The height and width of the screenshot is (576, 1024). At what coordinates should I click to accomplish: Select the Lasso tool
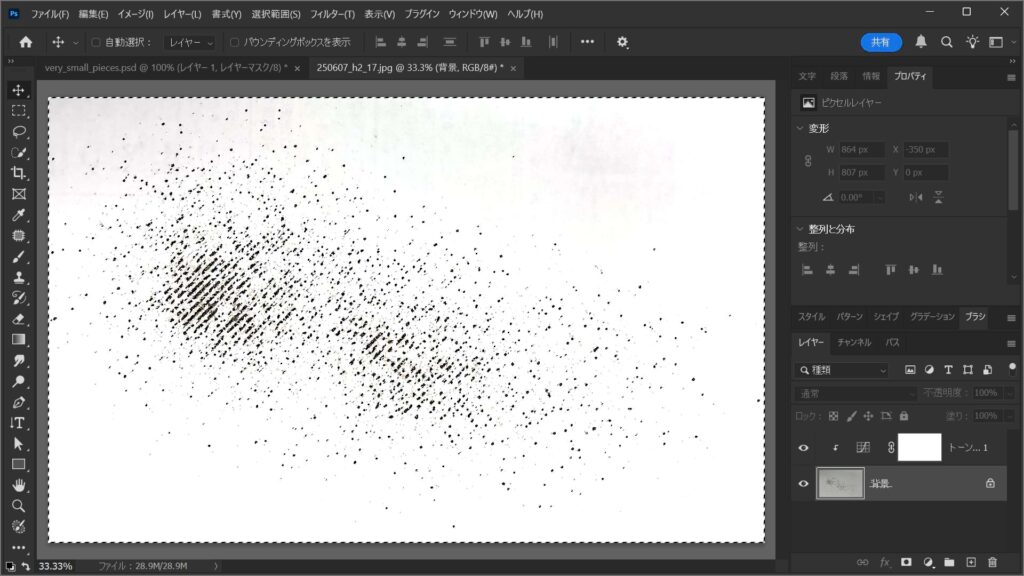pos(18,131)
